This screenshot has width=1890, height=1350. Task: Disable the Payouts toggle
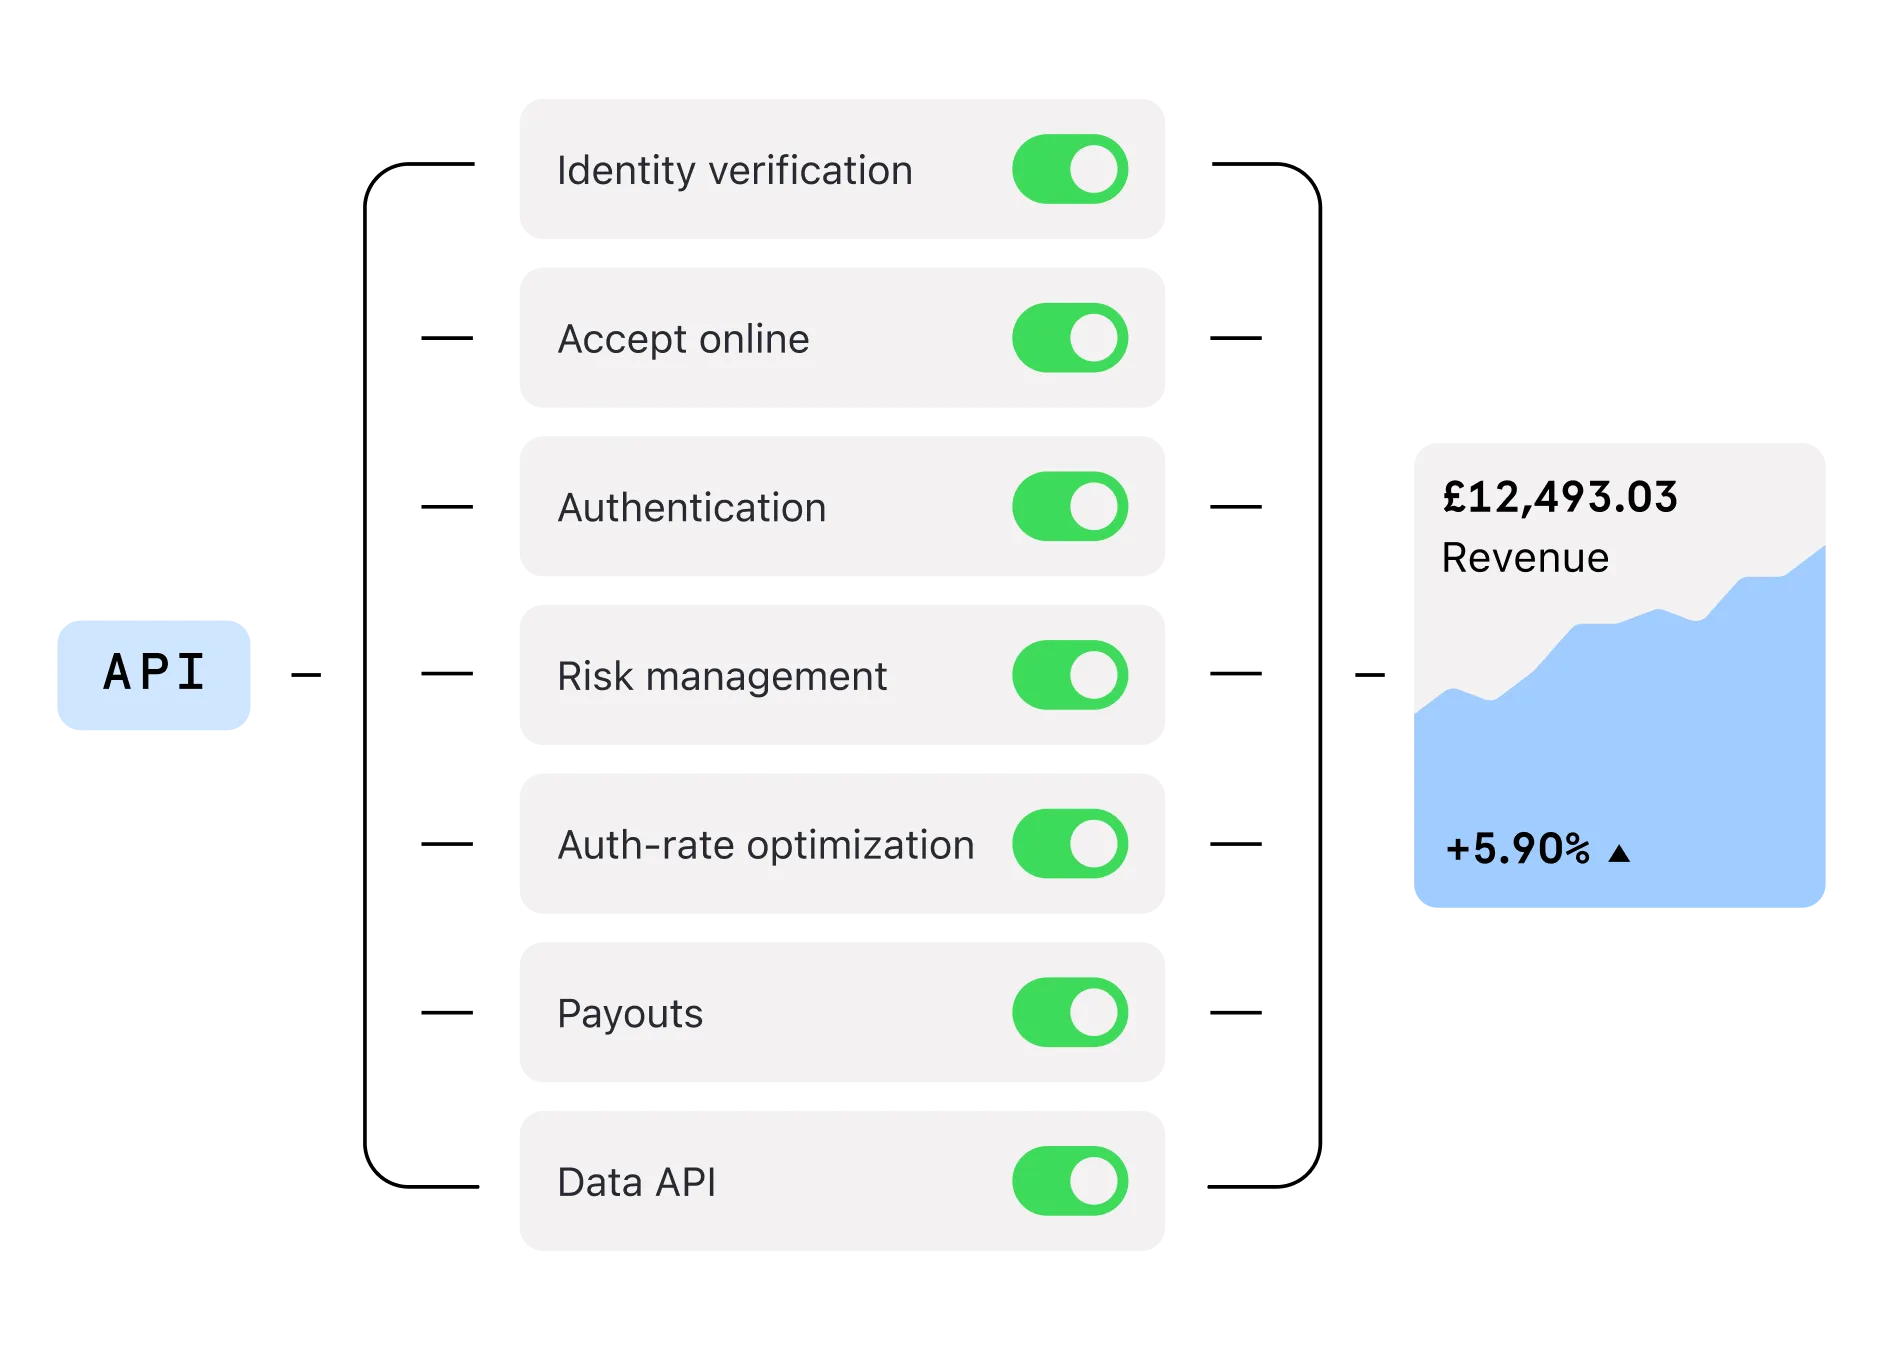[1070, 1012]
